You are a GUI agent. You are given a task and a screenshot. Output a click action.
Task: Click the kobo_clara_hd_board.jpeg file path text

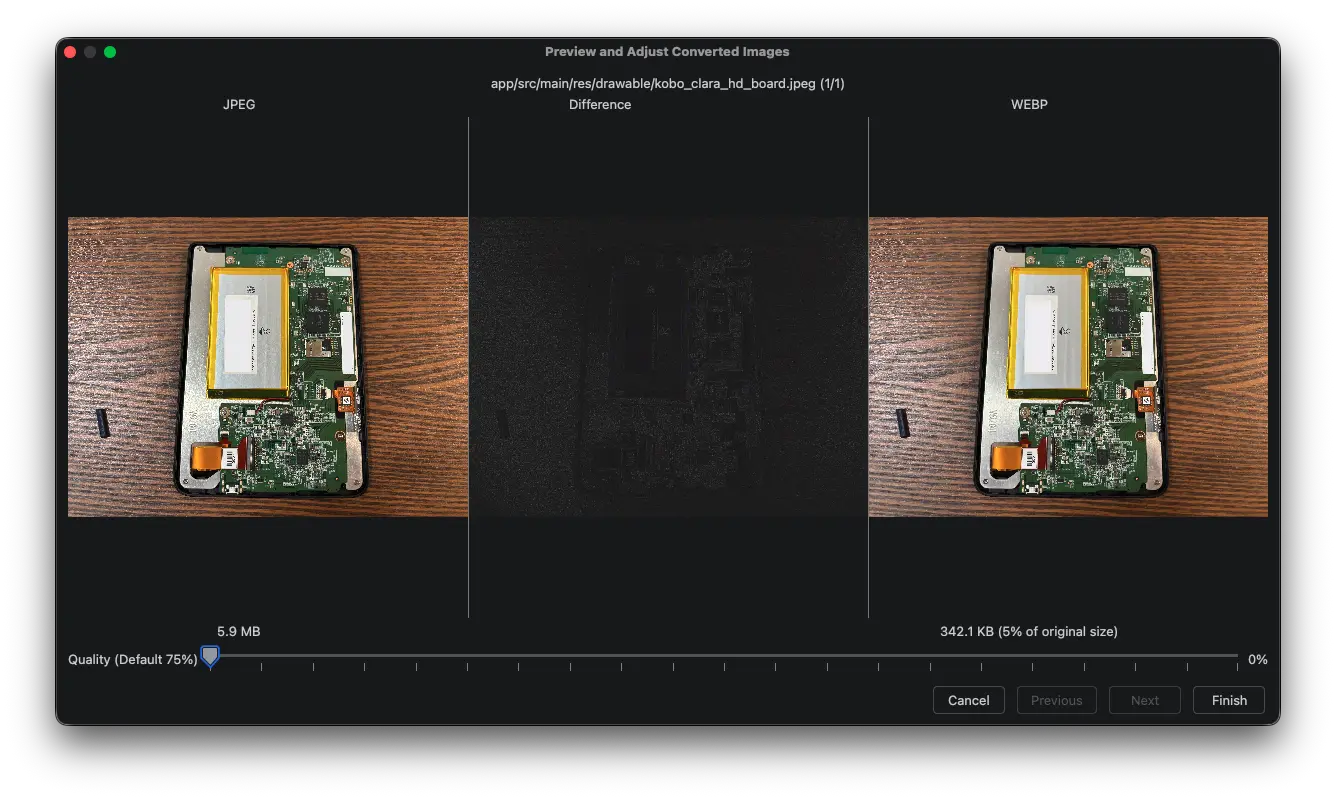(667, 84)
